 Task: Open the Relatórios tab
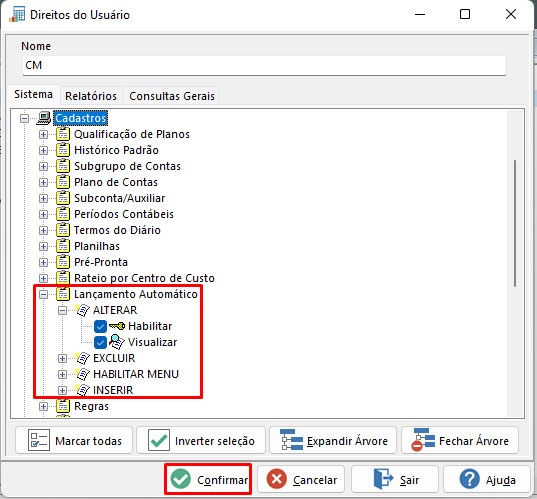point(91,96)
